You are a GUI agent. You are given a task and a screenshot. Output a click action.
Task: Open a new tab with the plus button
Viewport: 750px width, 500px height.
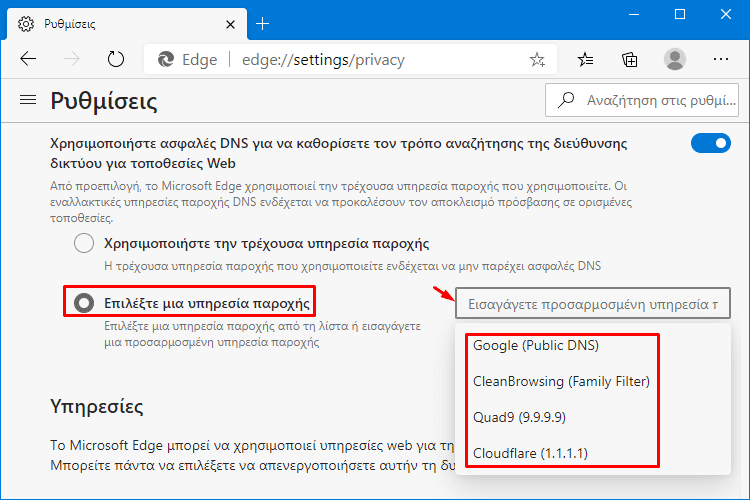point(263,23)
